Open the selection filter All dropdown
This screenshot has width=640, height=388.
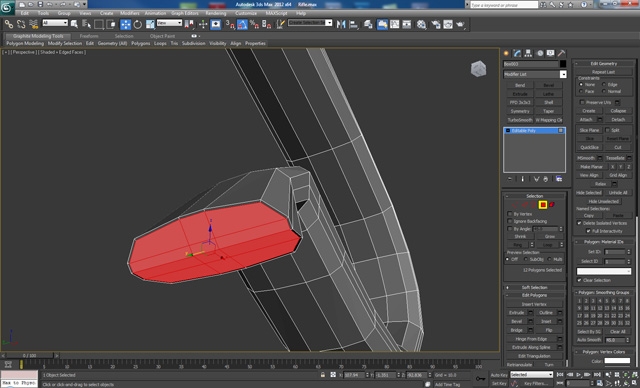(x=55, y=23)
